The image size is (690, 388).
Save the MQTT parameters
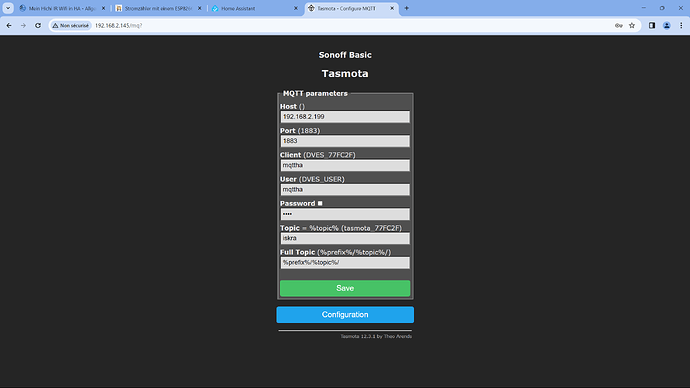[345, 288]
